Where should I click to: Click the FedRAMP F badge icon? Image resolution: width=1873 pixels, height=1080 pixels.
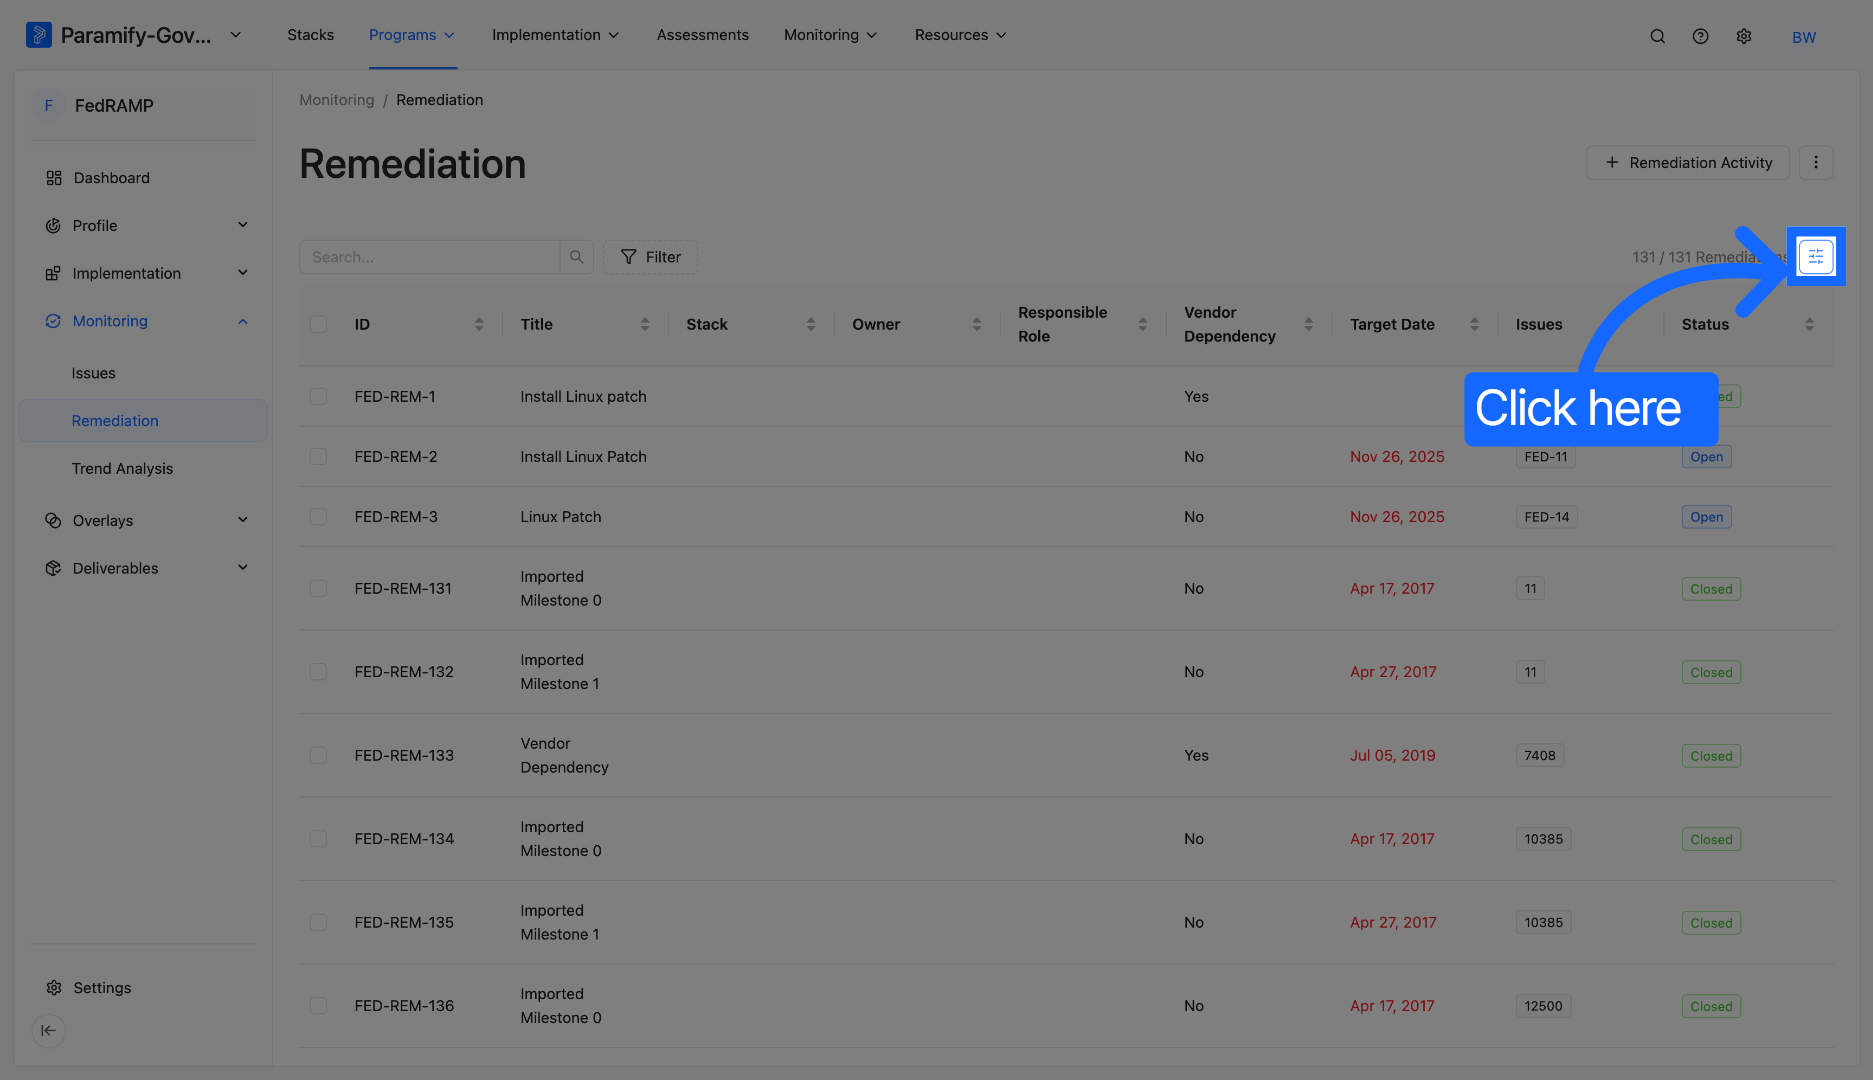(48, 106)
